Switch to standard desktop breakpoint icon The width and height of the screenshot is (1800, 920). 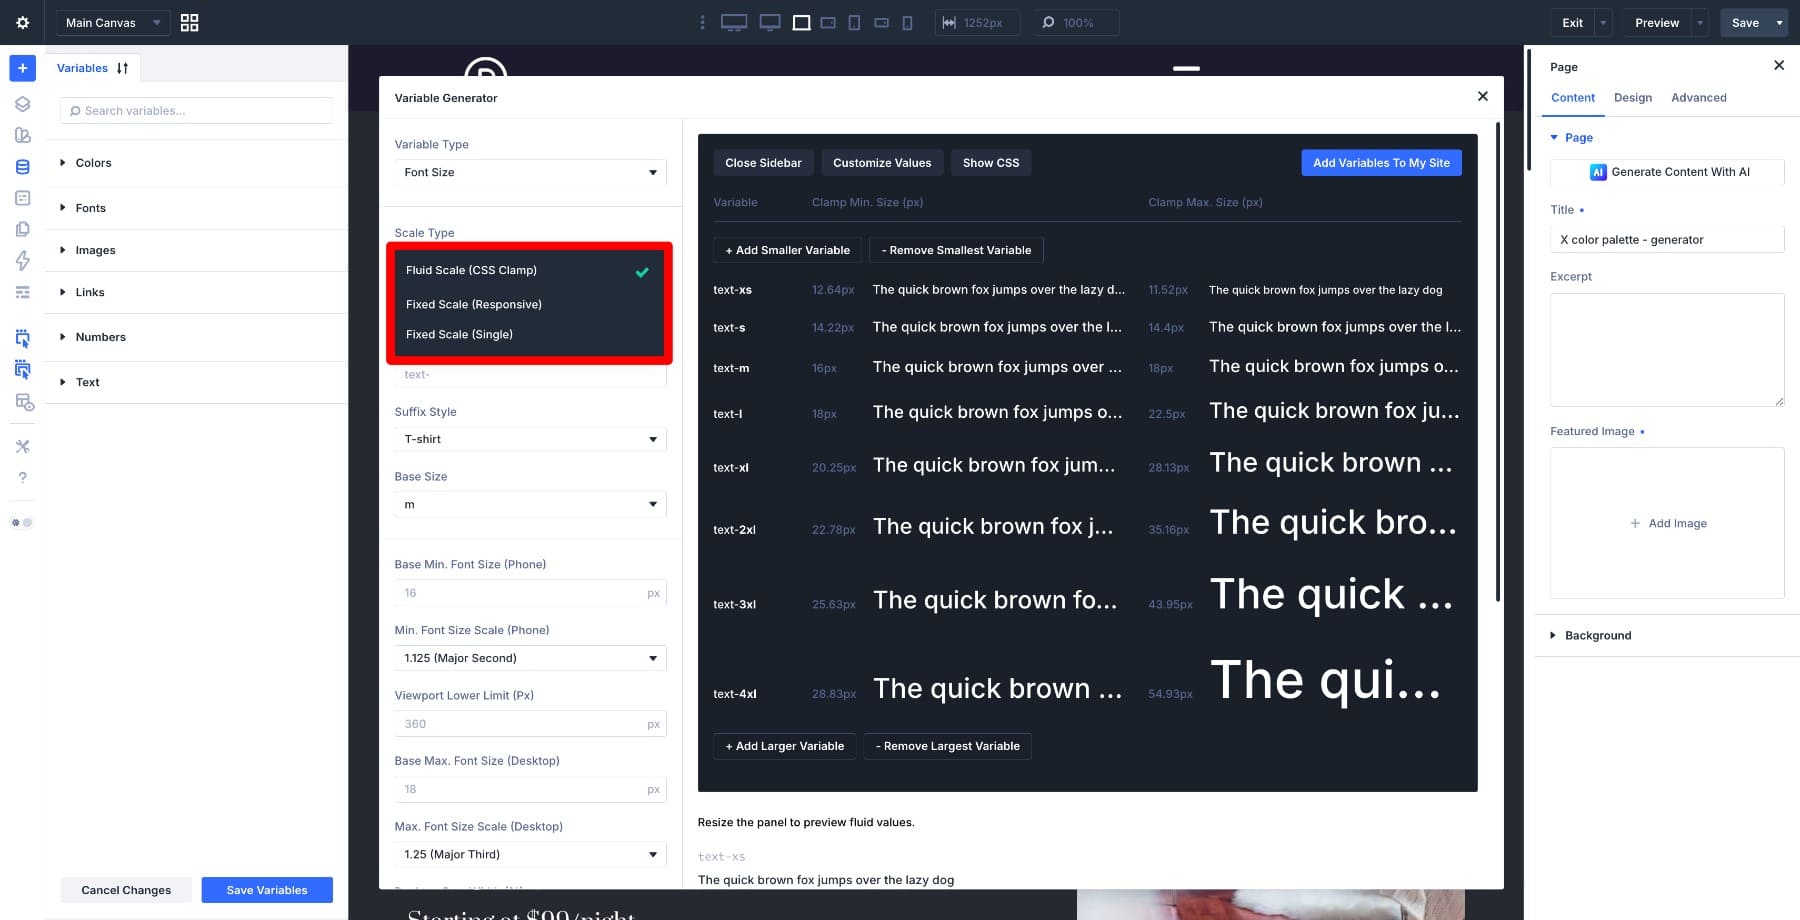770,22
